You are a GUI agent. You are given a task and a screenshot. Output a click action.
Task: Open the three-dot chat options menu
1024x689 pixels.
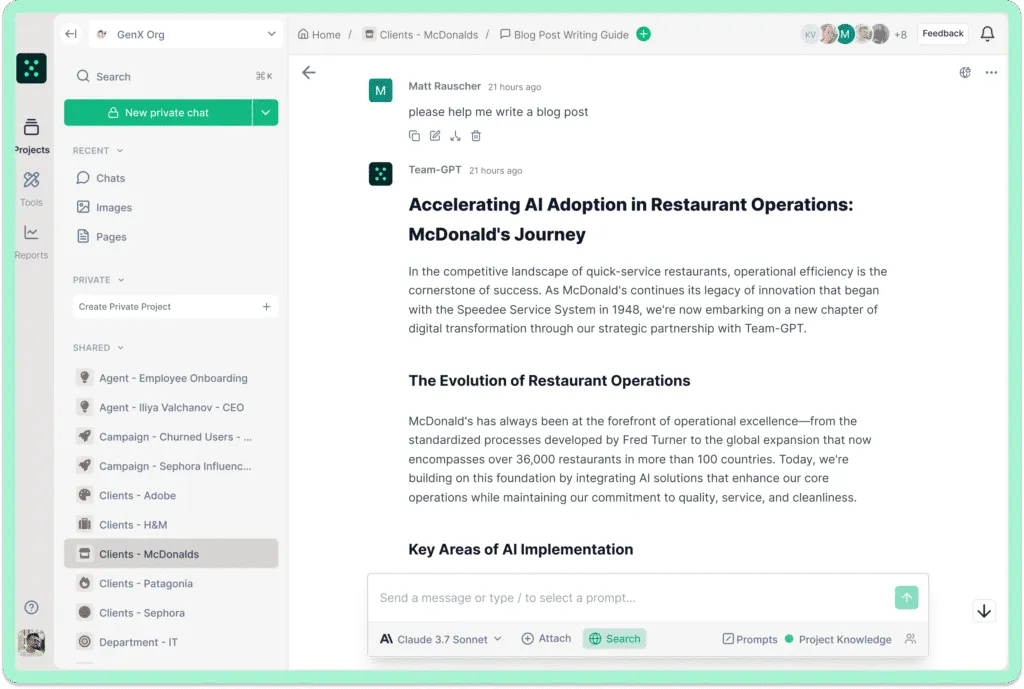991,72
